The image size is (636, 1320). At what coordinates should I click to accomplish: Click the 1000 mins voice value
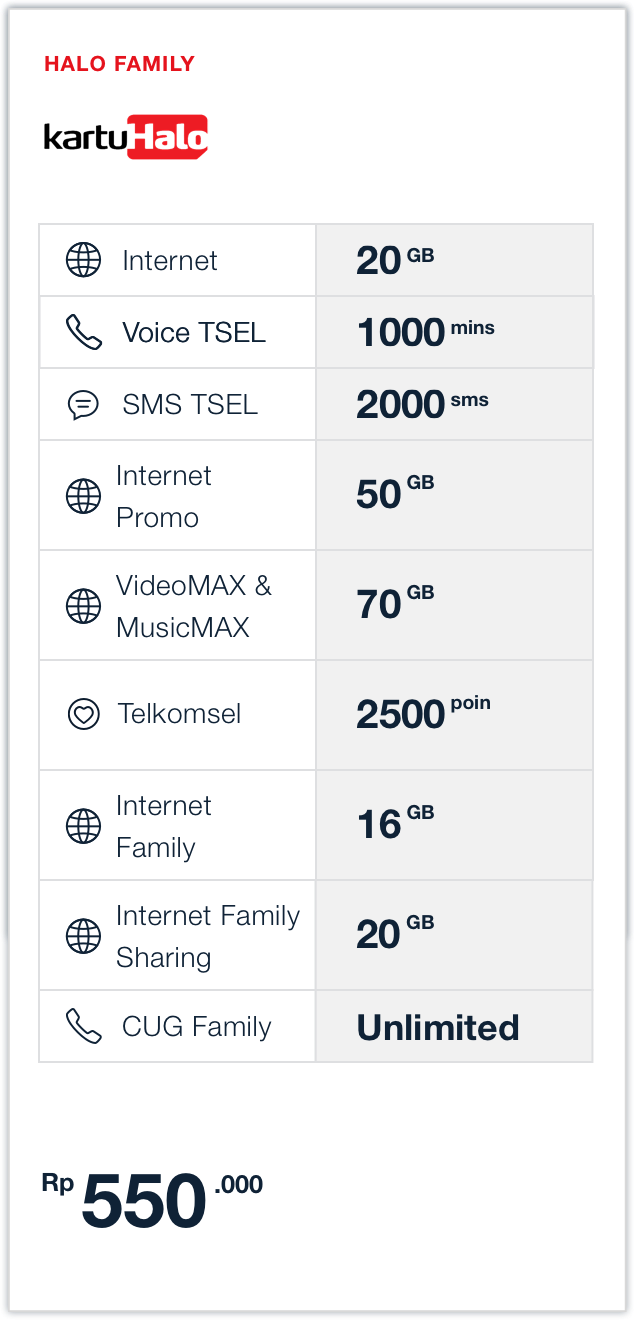tap(425, 332)
